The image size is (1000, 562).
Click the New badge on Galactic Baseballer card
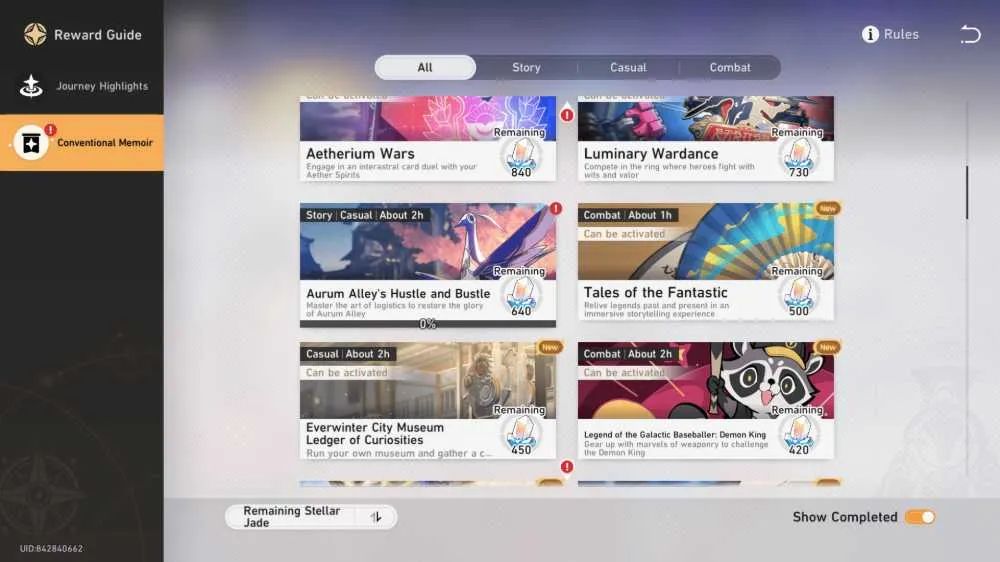828,347
